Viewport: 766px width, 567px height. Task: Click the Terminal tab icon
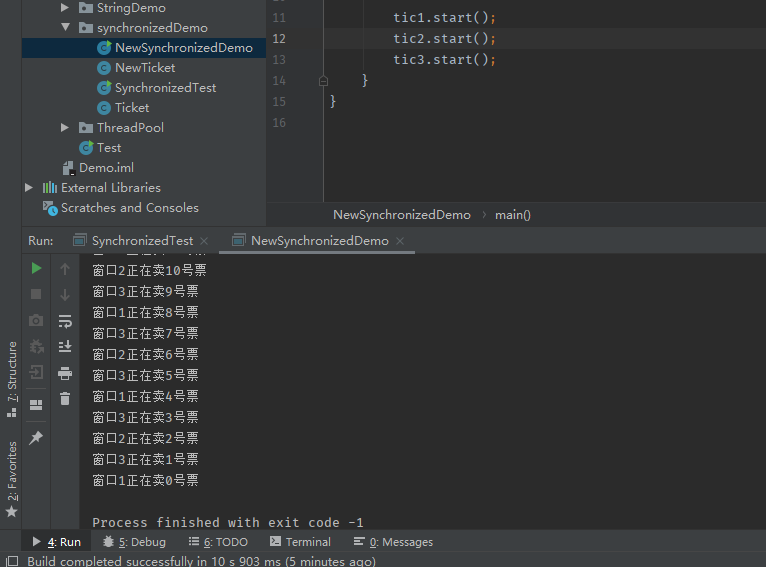pos(276,541)
